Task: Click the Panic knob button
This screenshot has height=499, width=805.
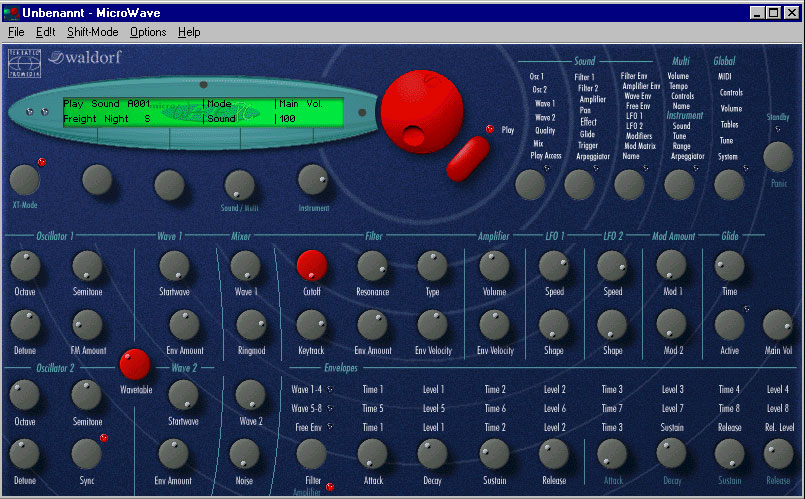Action: coord(778,157)
